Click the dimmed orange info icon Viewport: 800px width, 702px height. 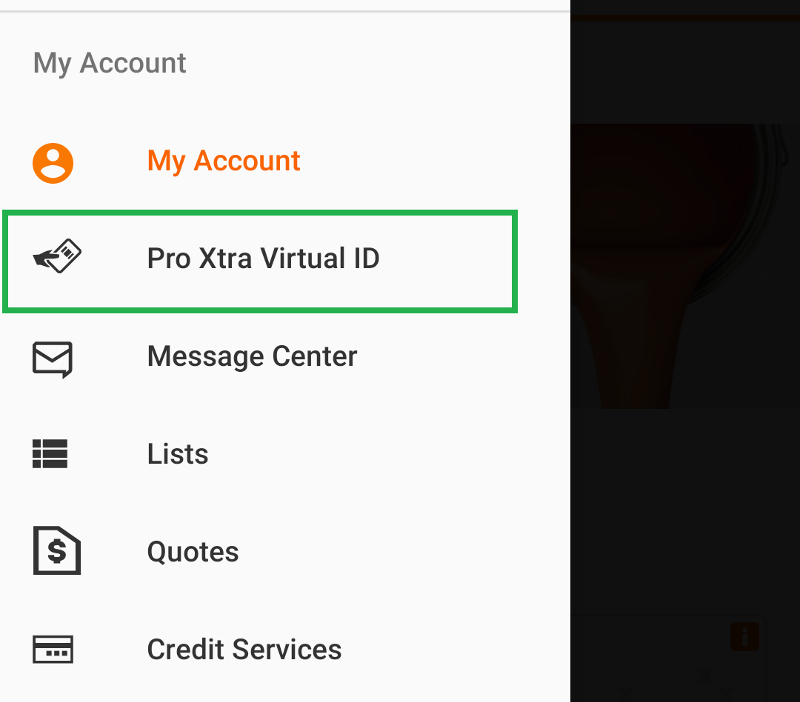point(744,636)
